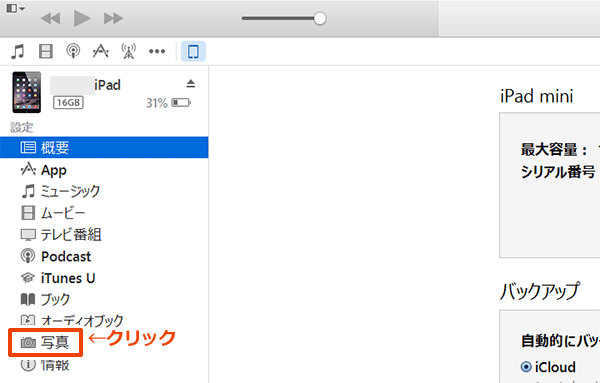Image resolution: width=600 pixels, height=383 pixels.
Task: Open the App Store apps icon in toolbar
Action: [101, 51]
